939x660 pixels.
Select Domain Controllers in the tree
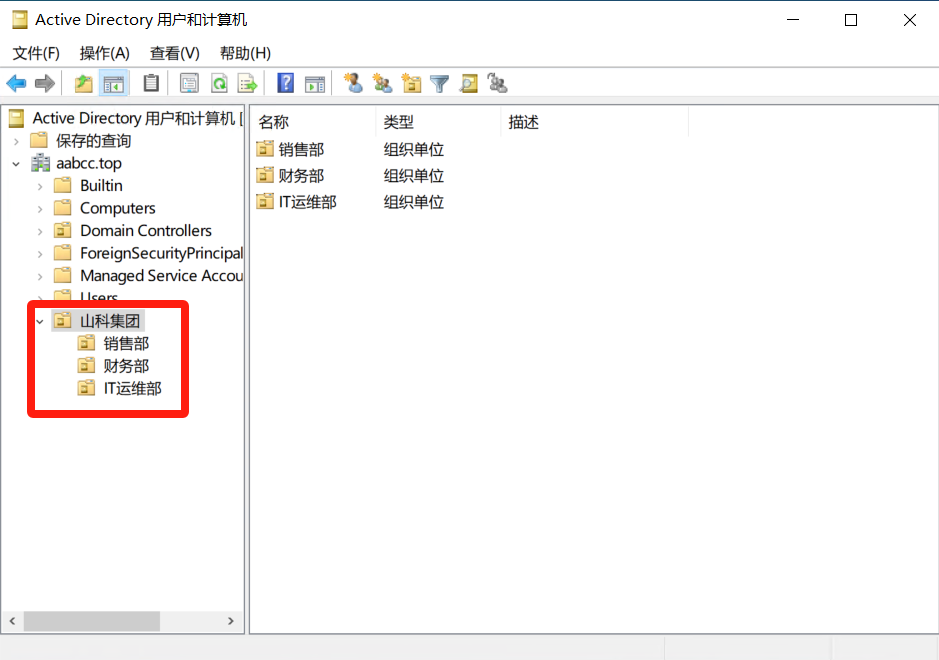(146, 231)
